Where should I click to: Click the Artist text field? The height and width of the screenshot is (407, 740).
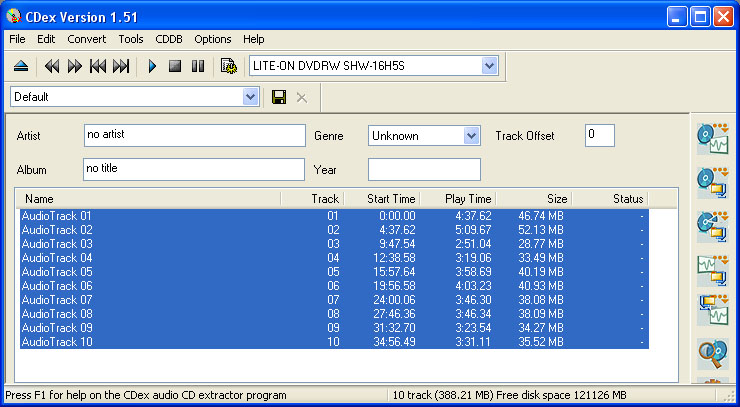pos(194,135)
